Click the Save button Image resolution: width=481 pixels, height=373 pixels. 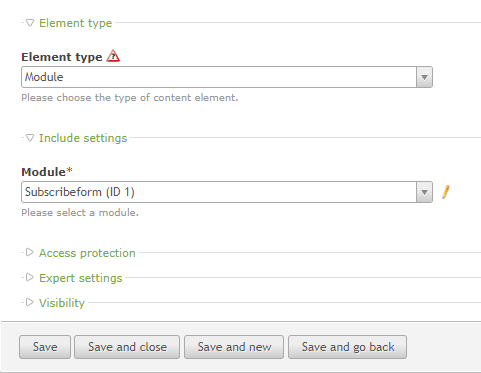coord(45,347)
